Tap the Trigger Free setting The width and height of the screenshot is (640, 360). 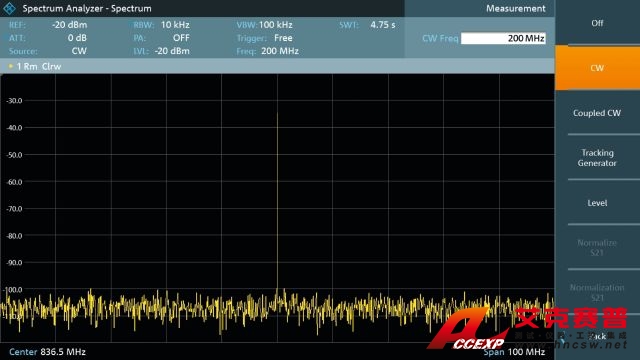pos(264,38)
